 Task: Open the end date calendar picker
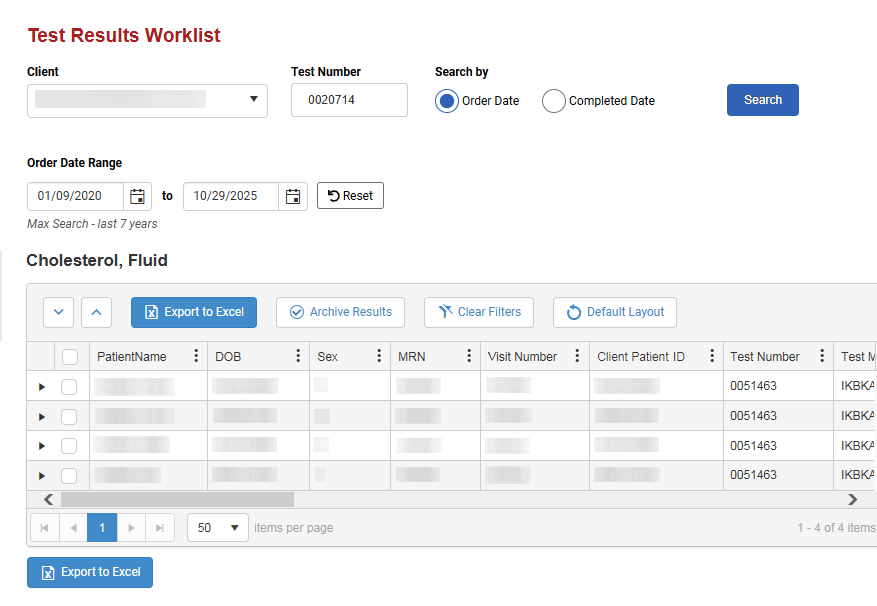click(x=293, y=196)
